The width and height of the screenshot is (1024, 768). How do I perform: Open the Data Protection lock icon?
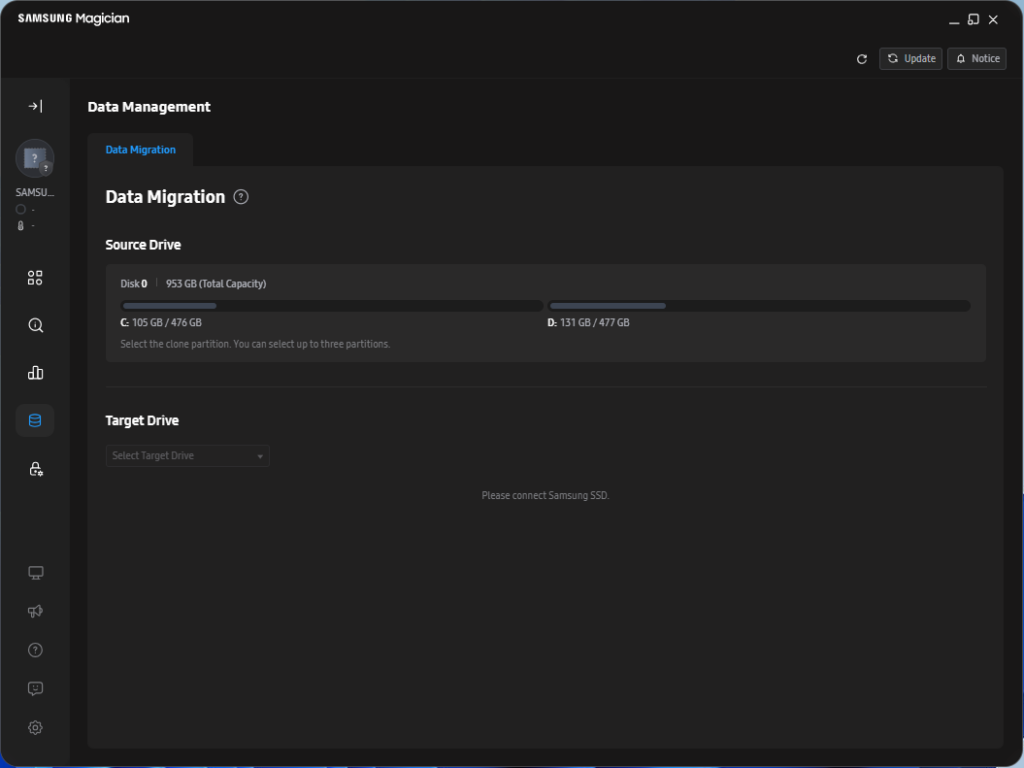(35, 468)
